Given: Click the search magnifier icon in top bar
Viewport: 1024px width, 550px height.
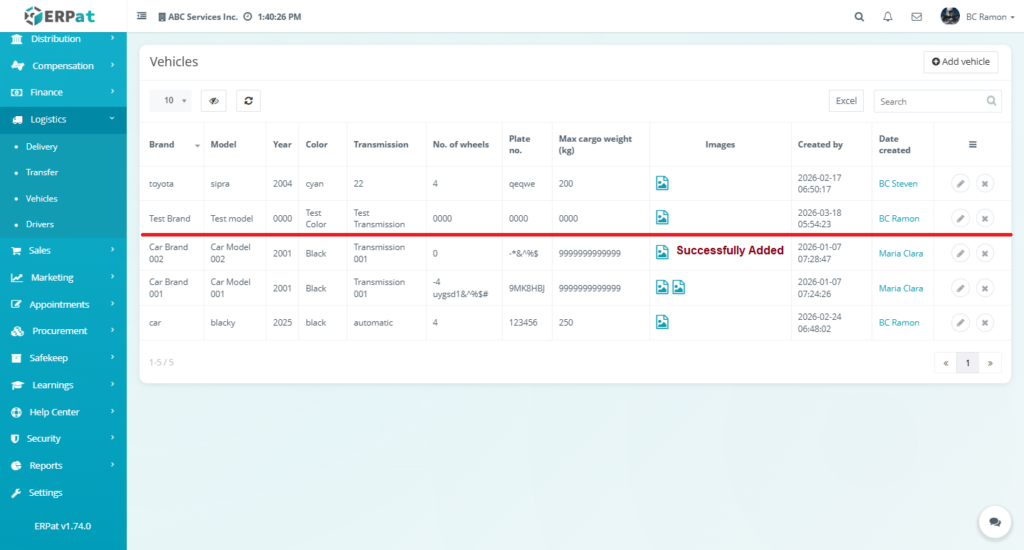Looking at the screenshot, I should (859, 17).
